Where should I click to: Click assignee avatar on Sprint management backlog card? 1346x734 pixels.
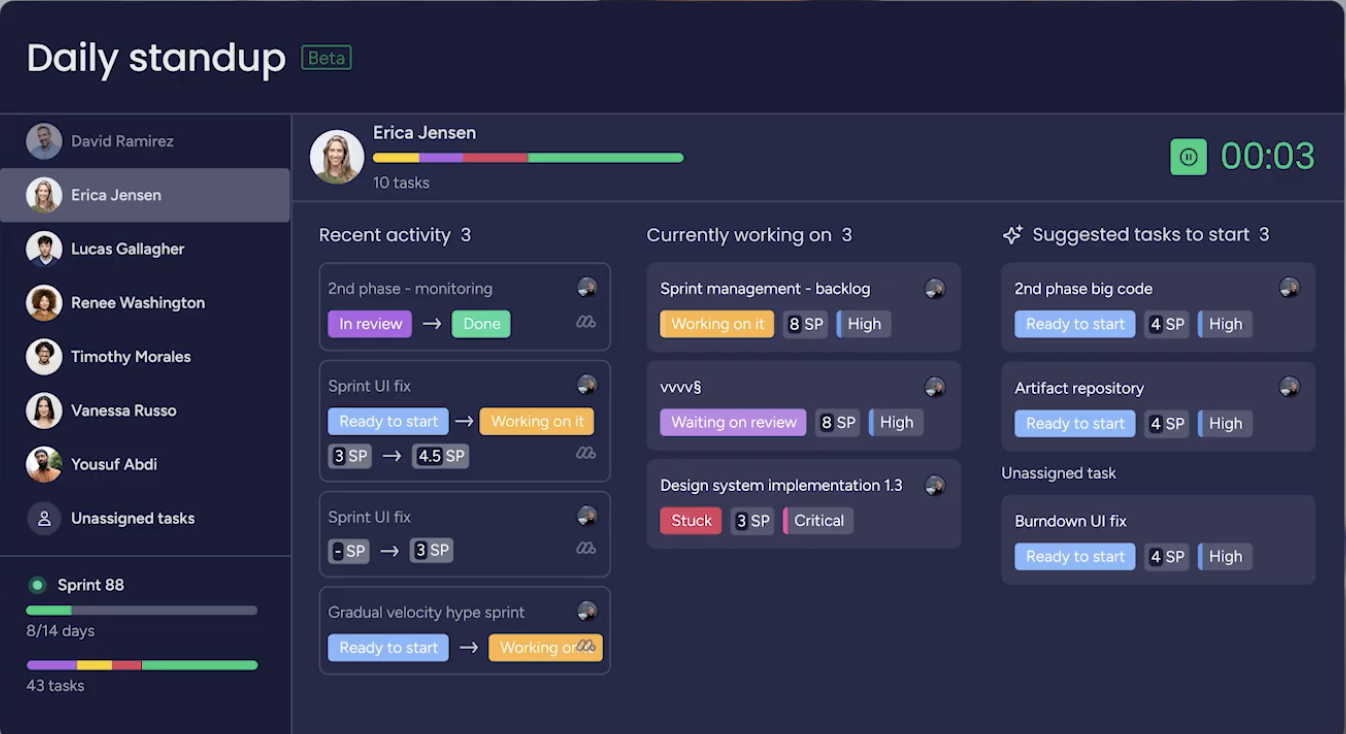(935, 289)
